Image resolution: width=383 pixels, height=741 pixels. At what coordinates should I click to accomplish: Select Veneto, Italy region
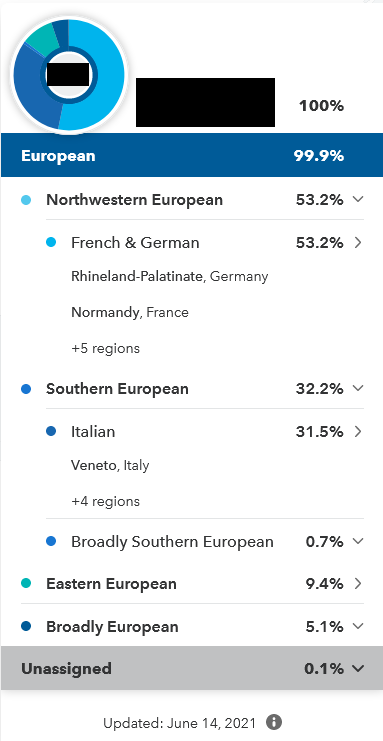pyautogui.click(x=110, y=465)
